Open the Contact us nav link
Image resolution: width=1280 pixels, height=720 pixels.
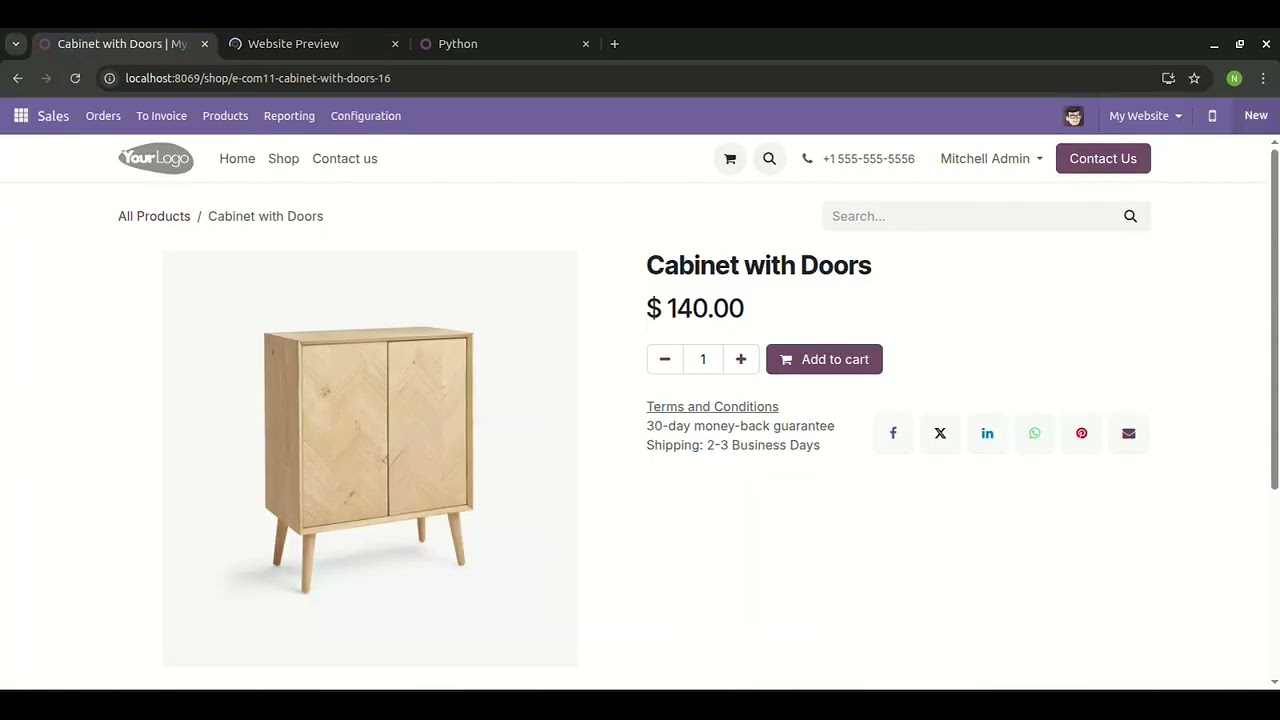coord(345,159)
